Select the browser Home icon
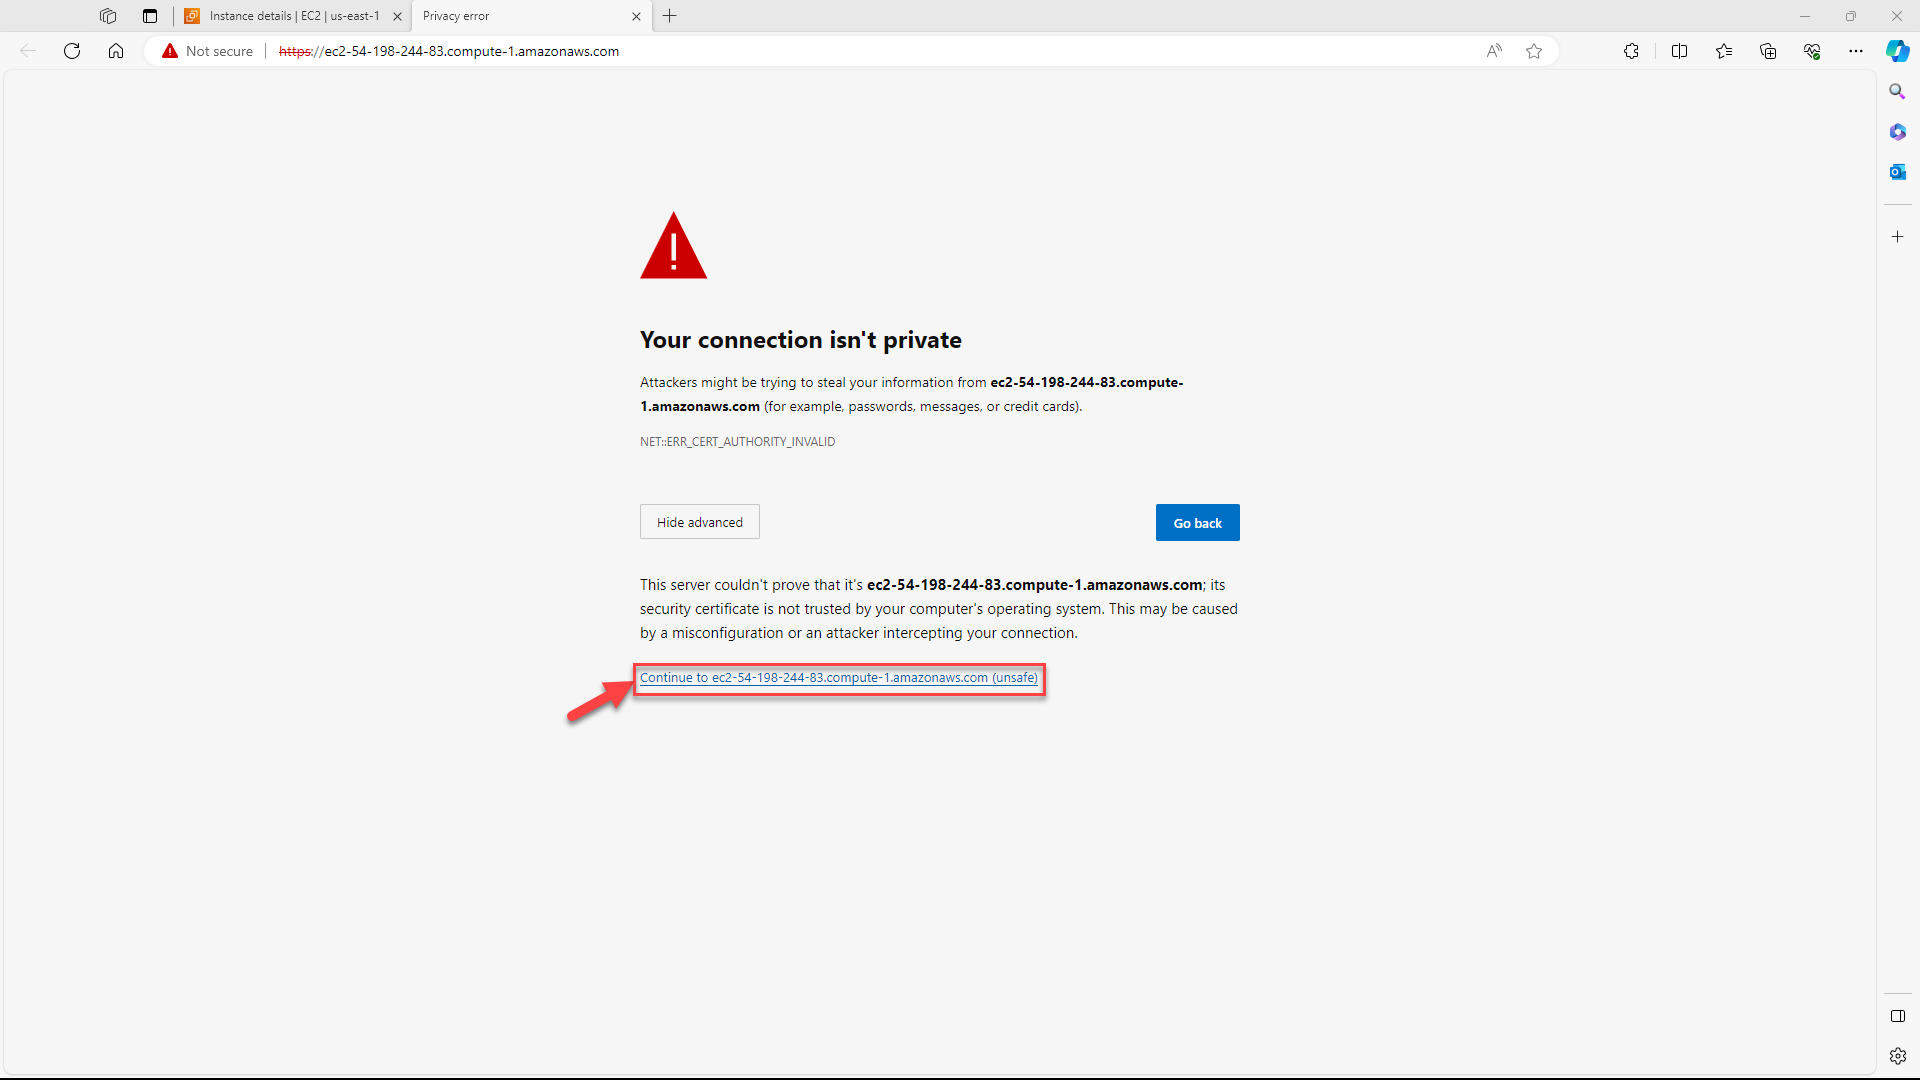 116,51
